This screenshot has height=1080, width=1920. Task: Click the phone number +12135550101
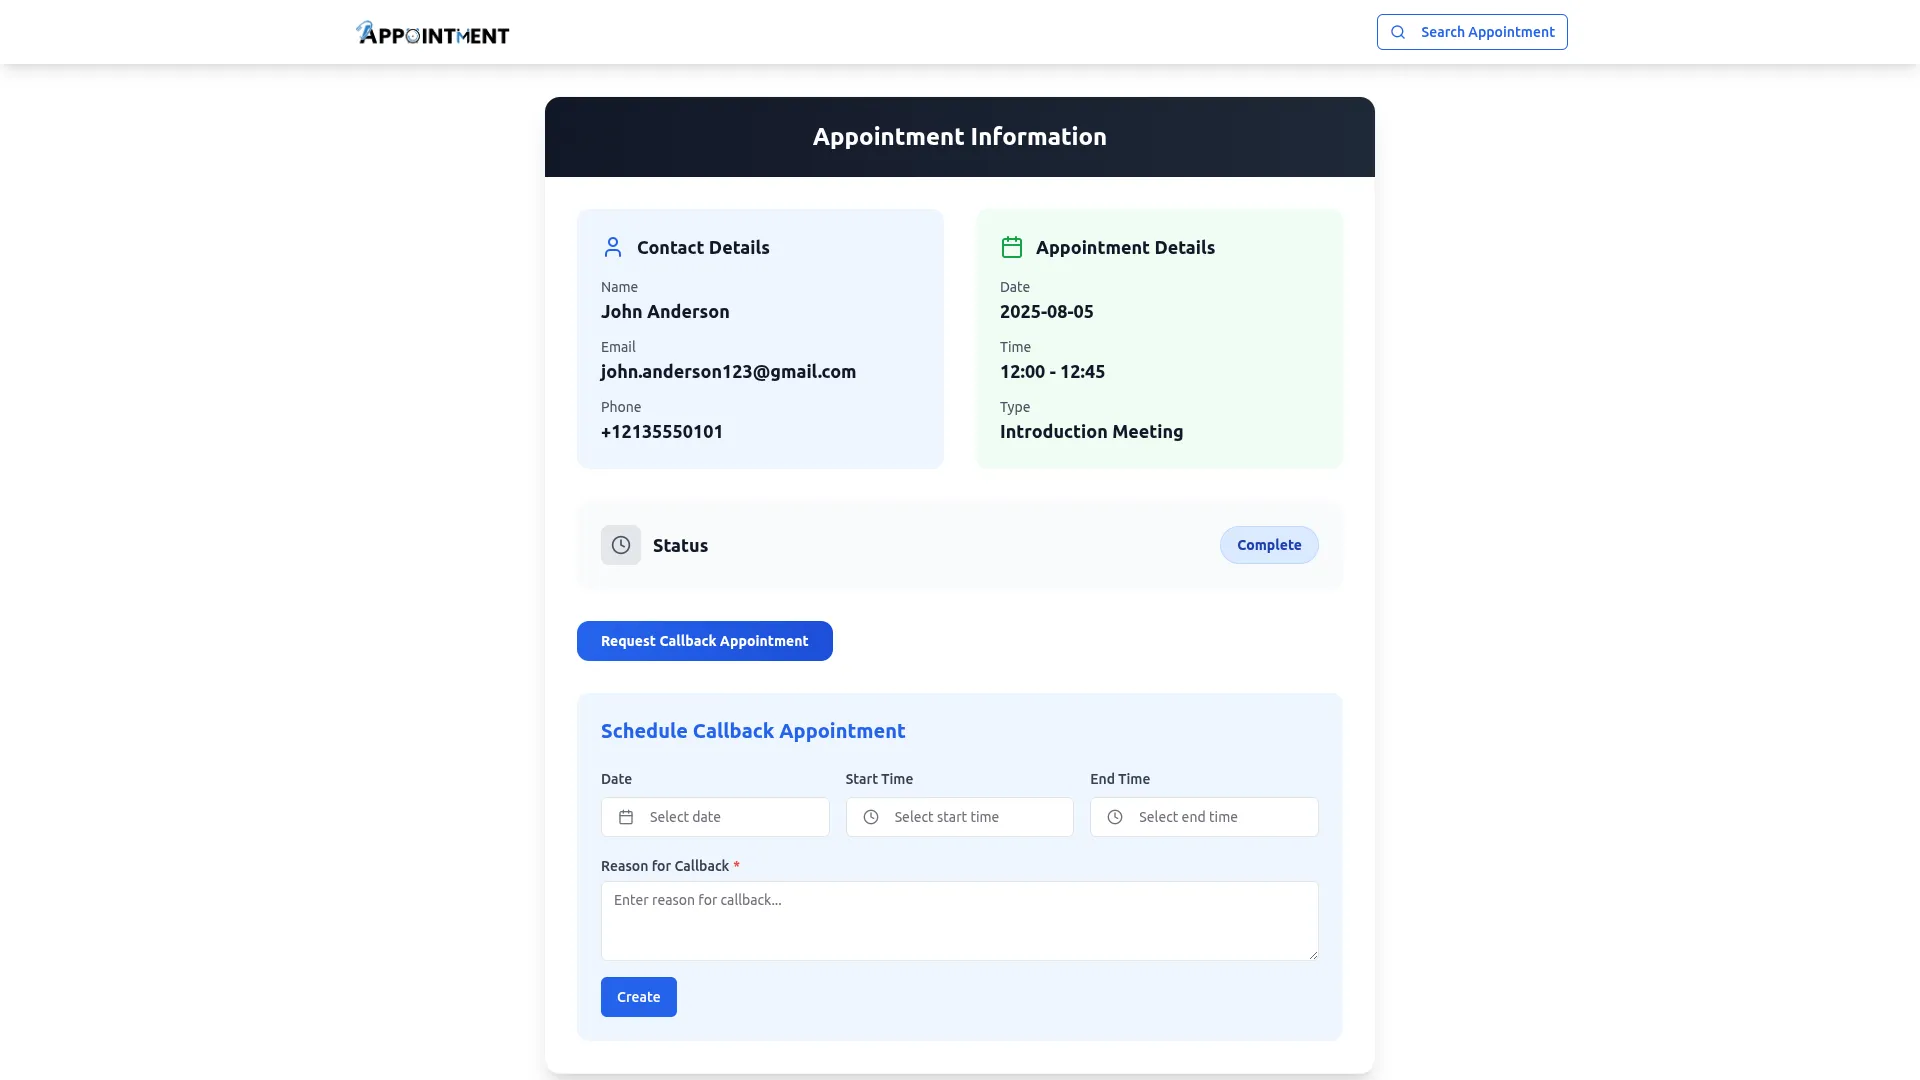[662, 432]
